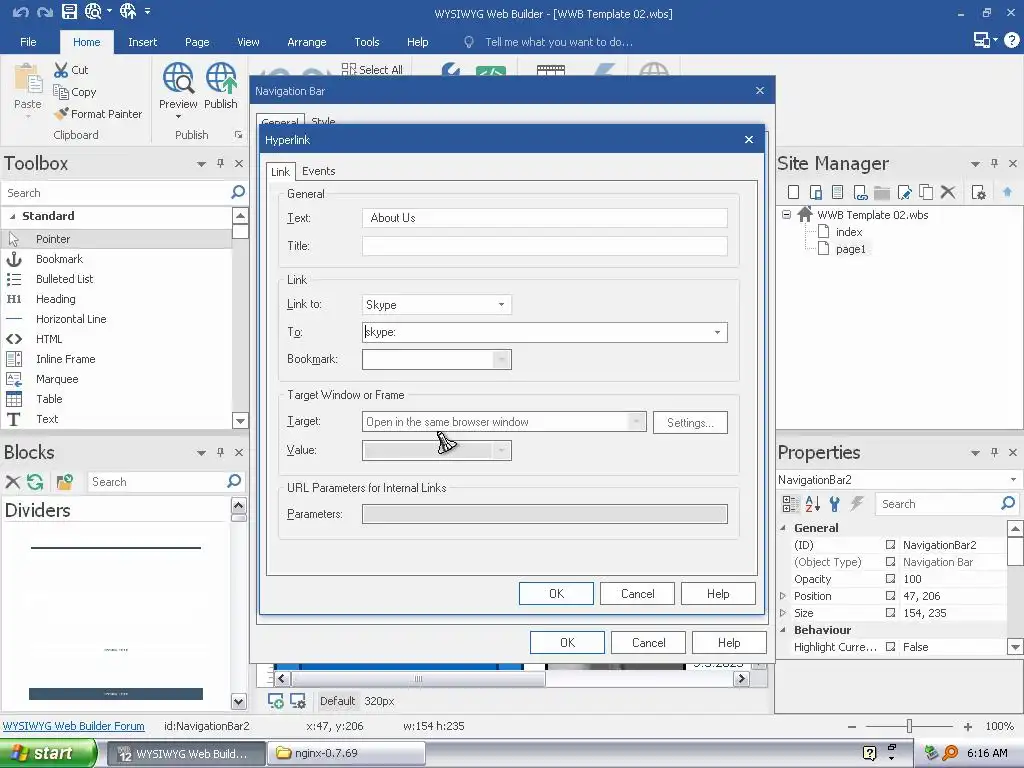Click the zoom out minus button

(852, 726)
